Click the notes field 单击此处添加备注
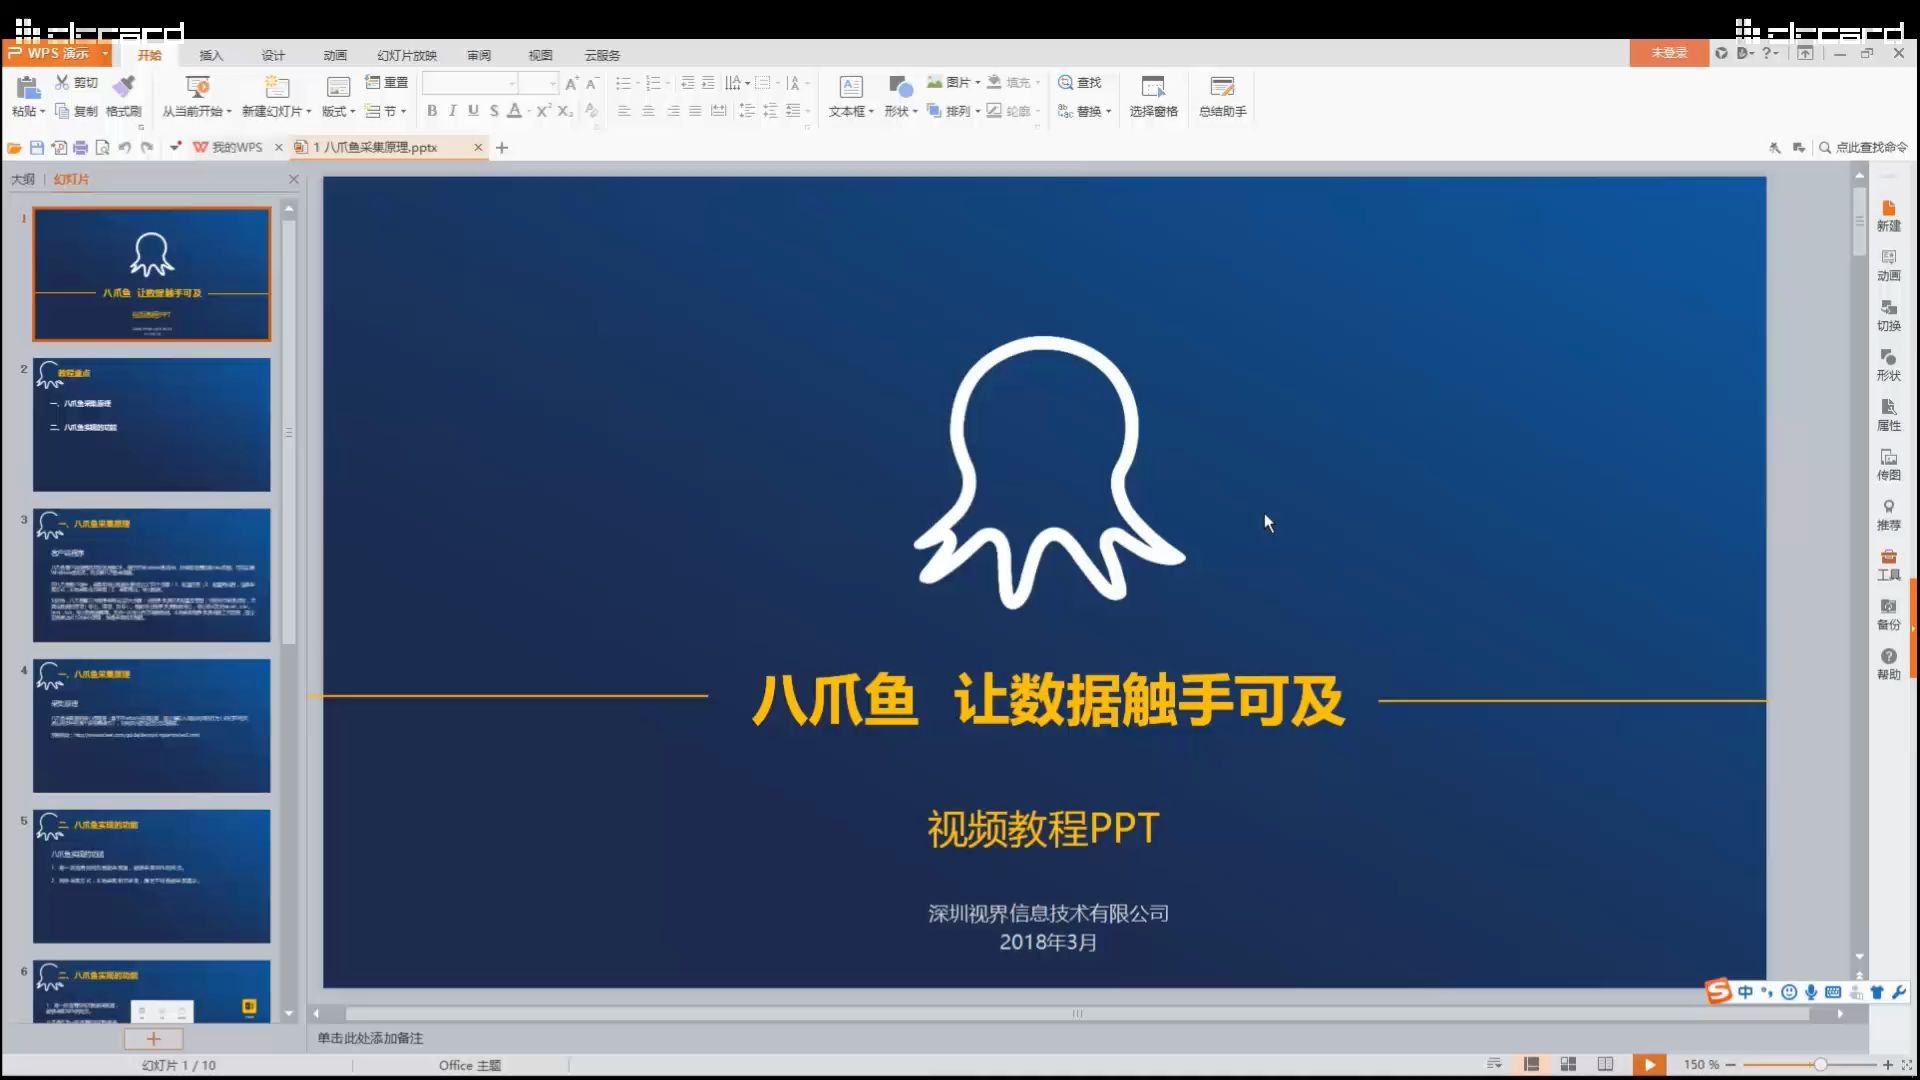Image resolution: width=1920 pixels, height=1080 pixels. 371,1038
